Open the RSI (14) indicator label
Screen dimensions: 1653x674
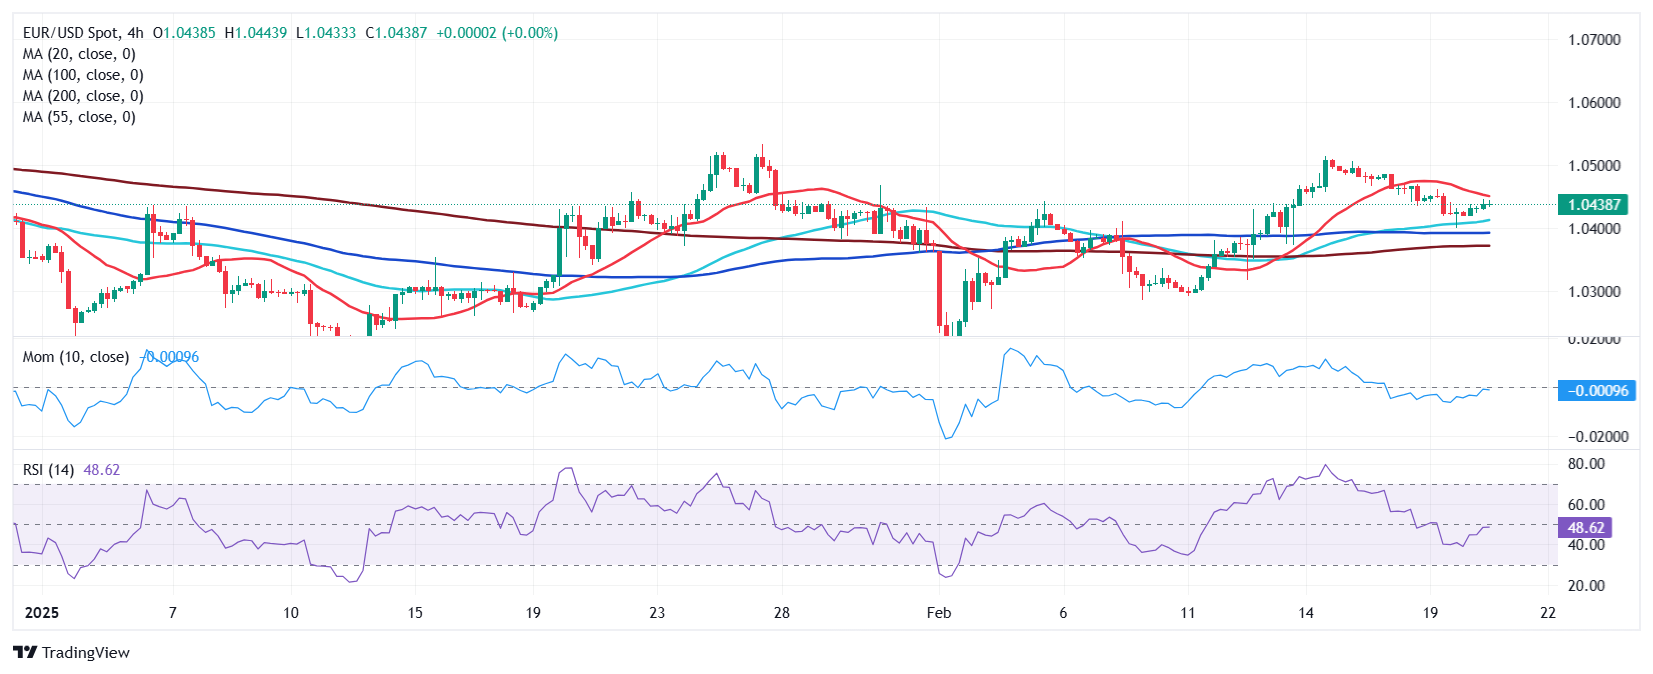(x=48, y=470)
